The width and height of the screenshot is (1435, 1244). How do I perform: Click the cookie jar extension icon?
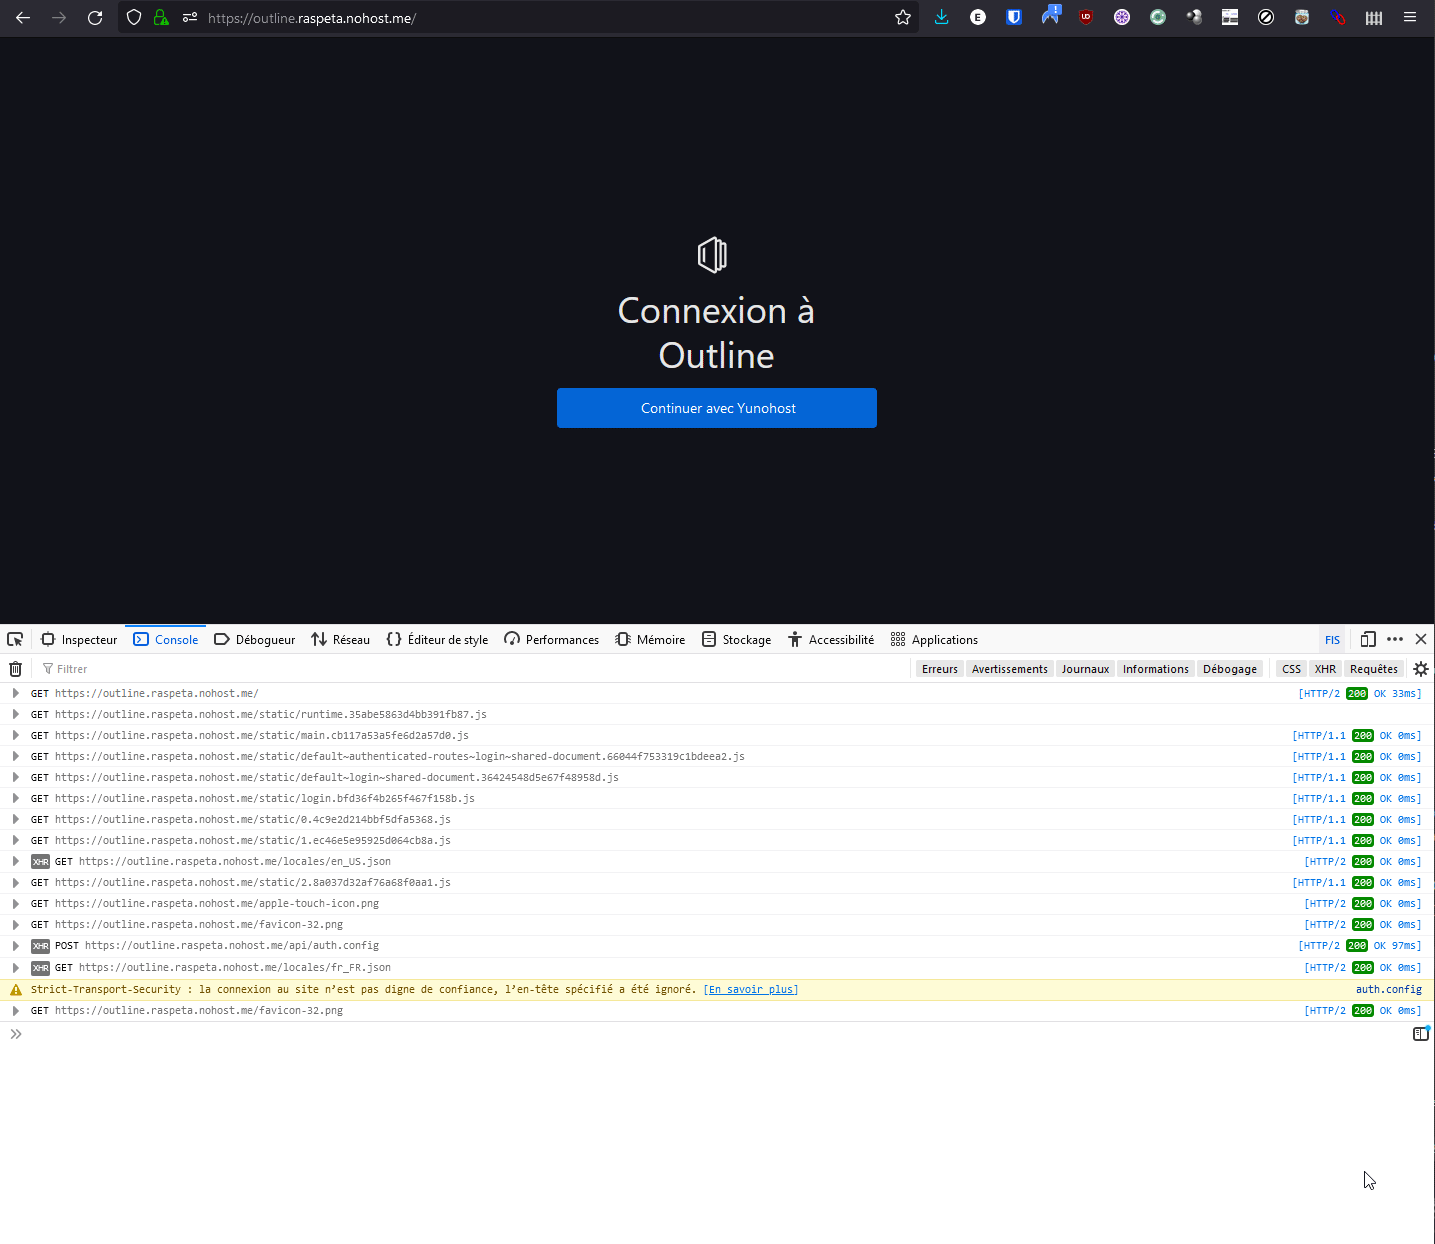click(1302, 17)
